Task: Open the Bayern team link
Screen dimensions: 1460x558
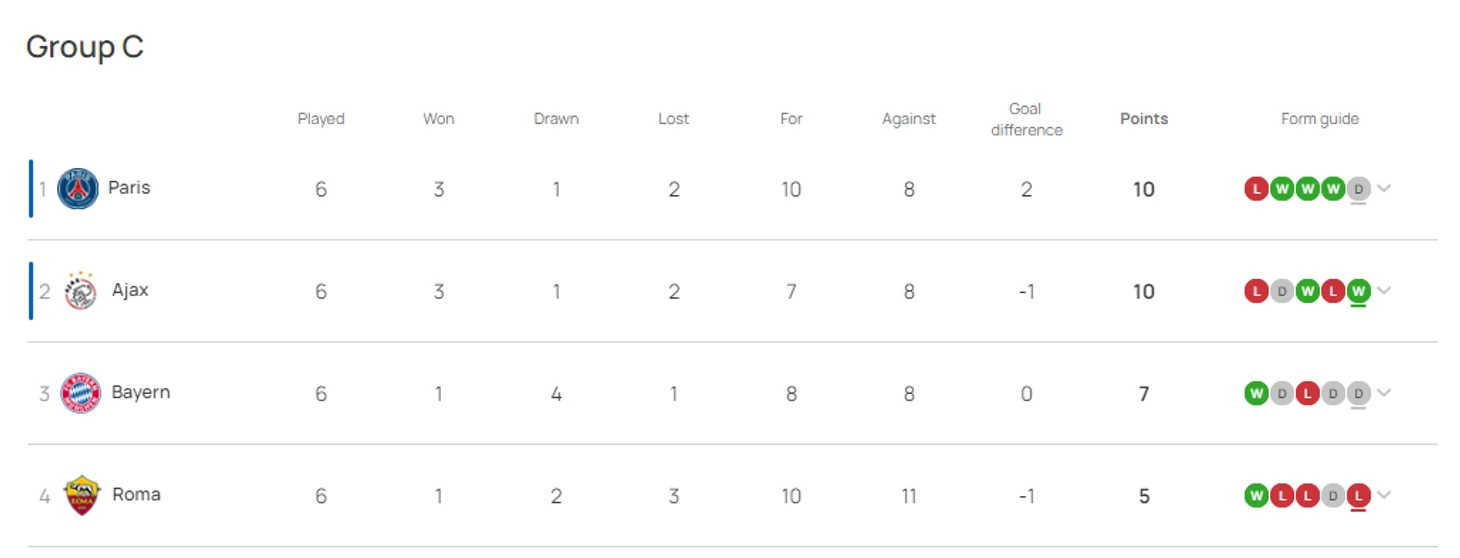Action: [141, 392]
